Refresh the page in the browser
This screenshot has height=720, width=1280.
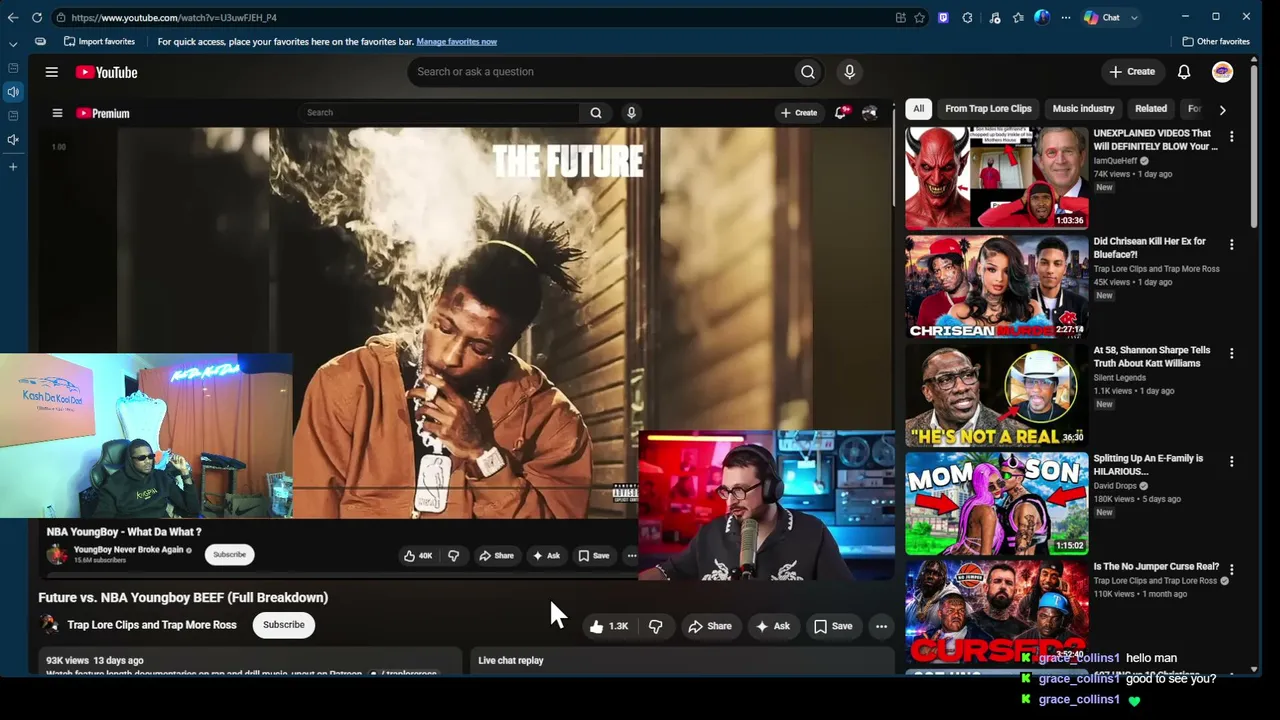[x=37, y=17]
